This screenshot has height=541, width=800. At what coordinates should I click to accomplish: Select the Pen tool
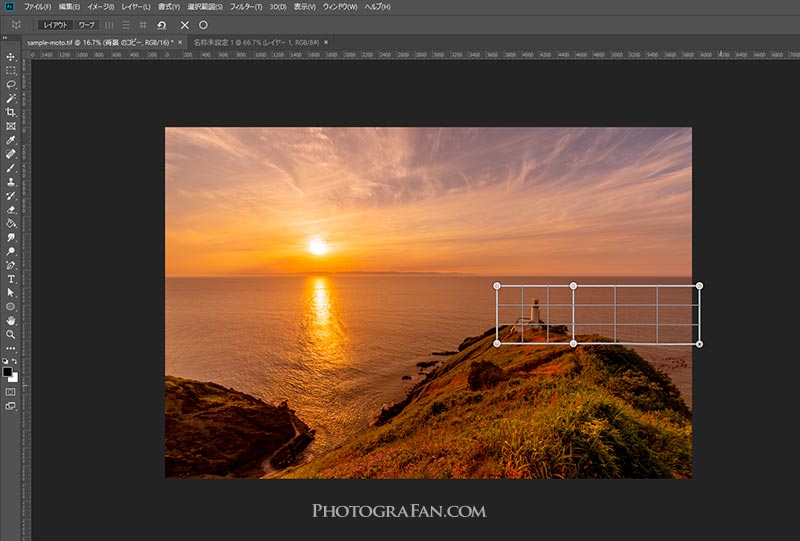[x=10, y=265]
